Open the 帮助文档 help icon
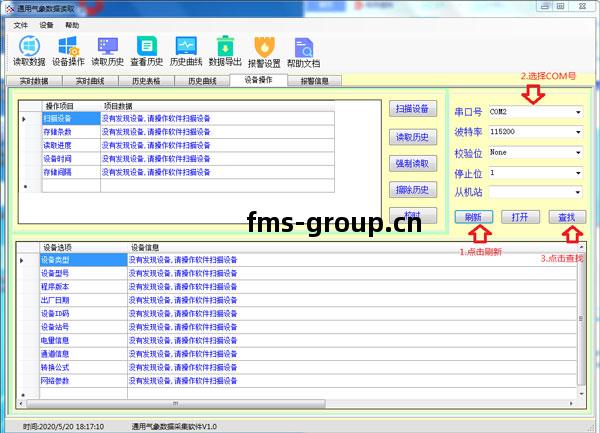 pos(304,47)
